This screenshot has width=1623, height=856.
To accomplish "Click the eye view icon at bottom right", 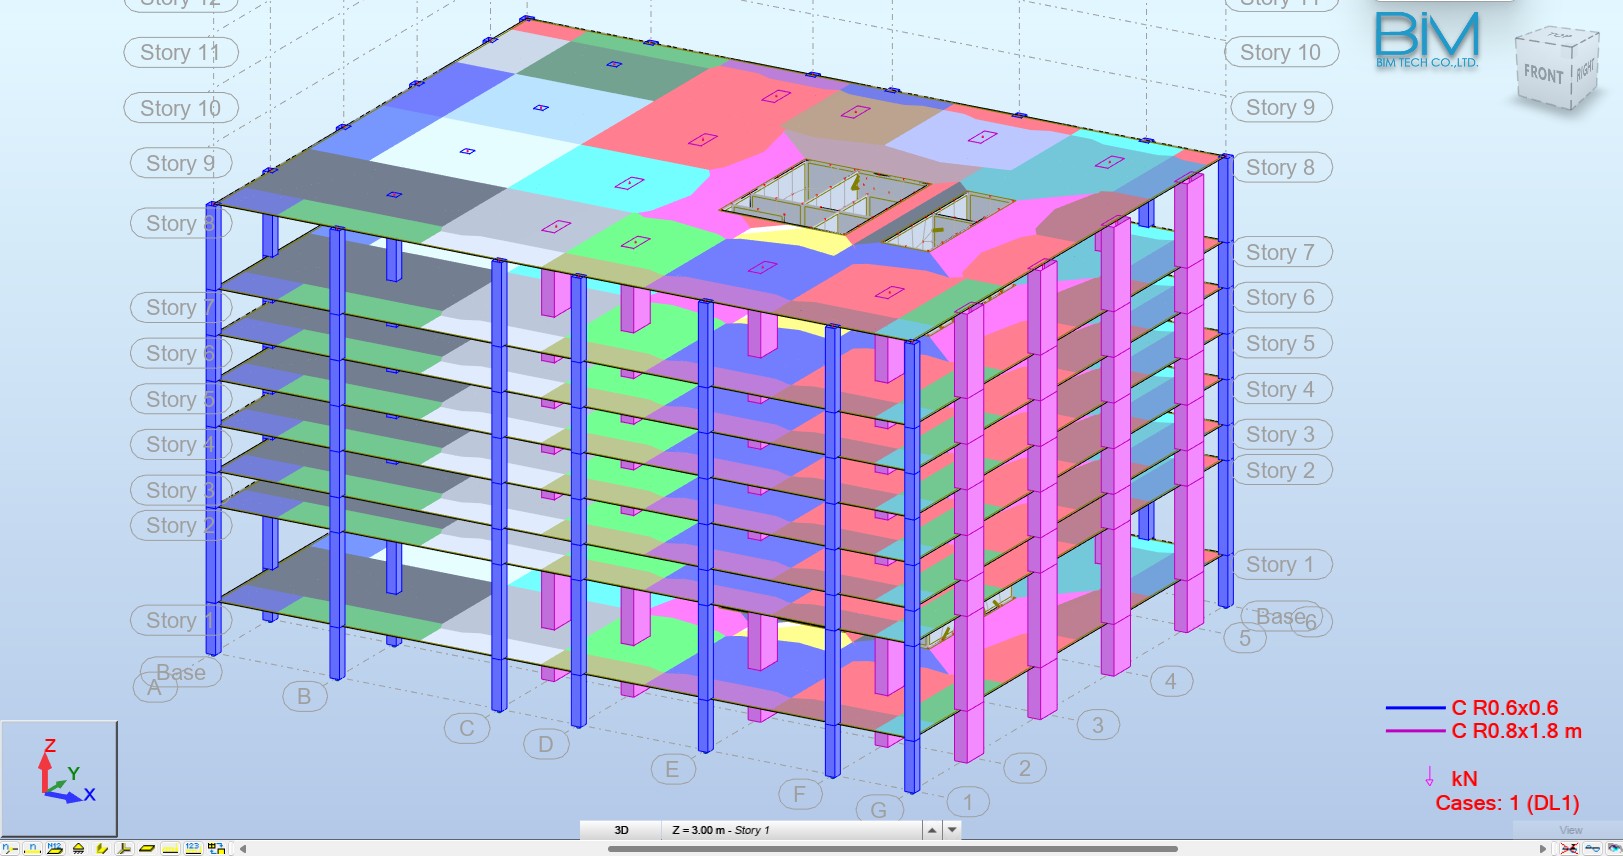I will pyautogui.click(x=1614, y=849).
